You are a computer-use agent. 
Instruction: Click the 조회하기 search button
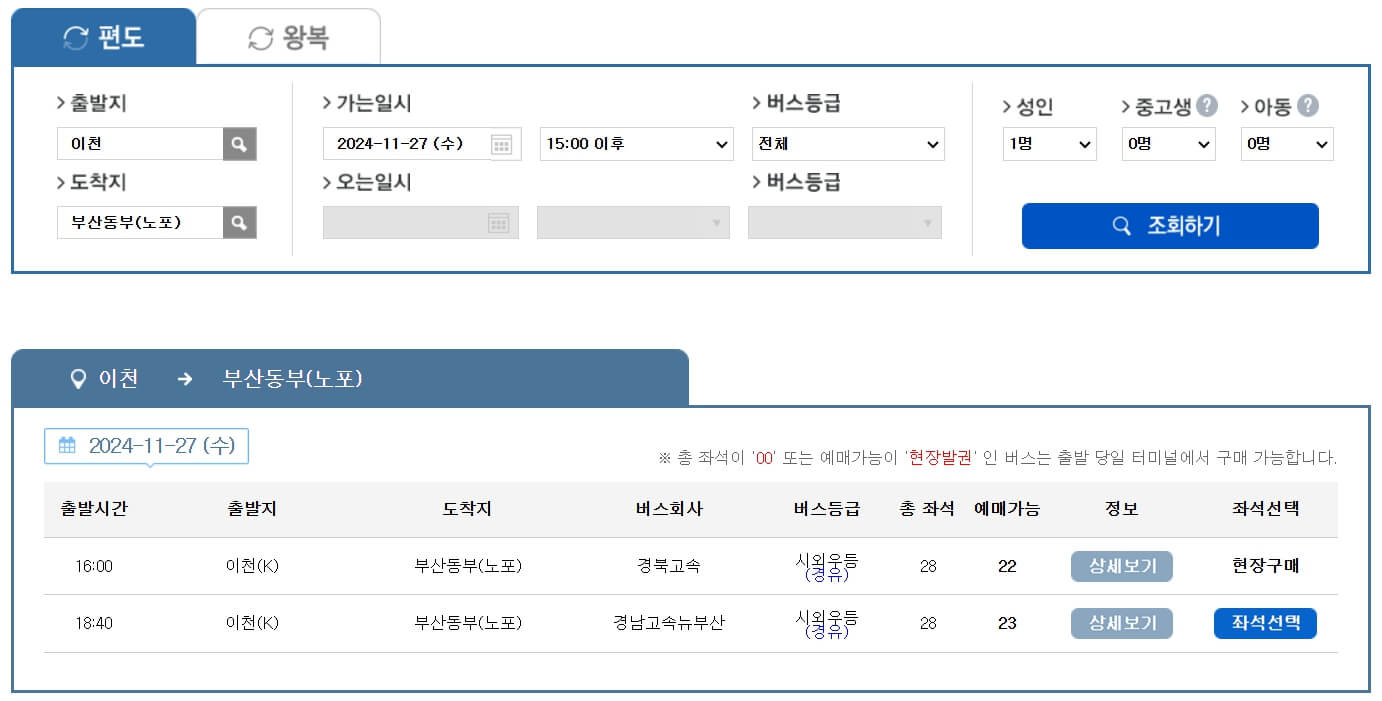pos(1169,226)
